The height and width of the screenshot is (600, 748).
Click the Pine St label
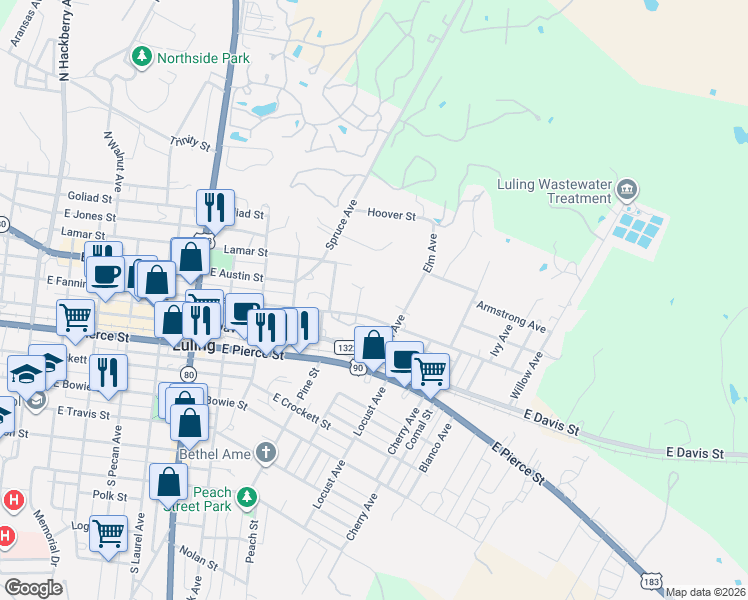coord(308,383)
